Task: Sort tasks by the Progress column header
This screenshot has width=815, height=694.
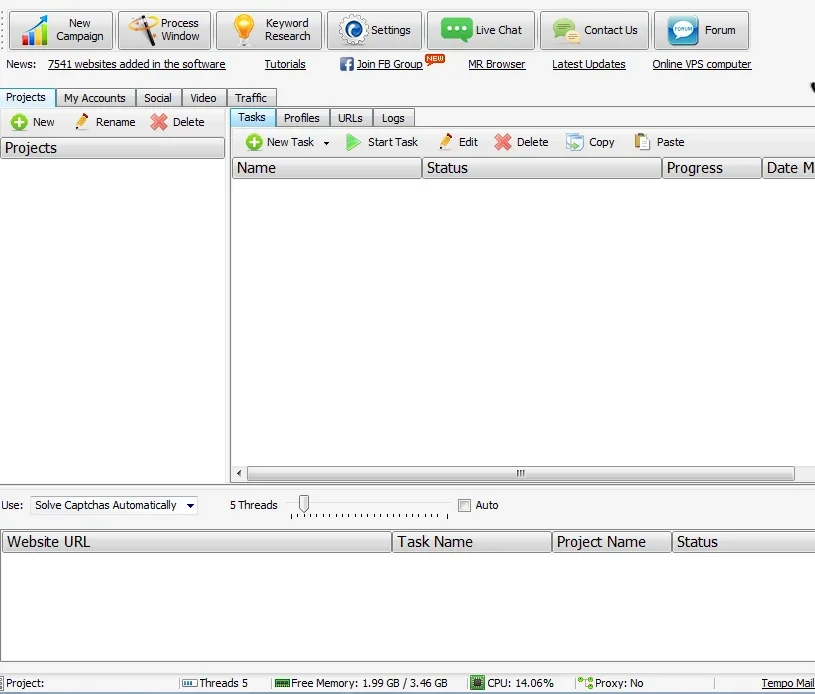Action: pos(712,168)
